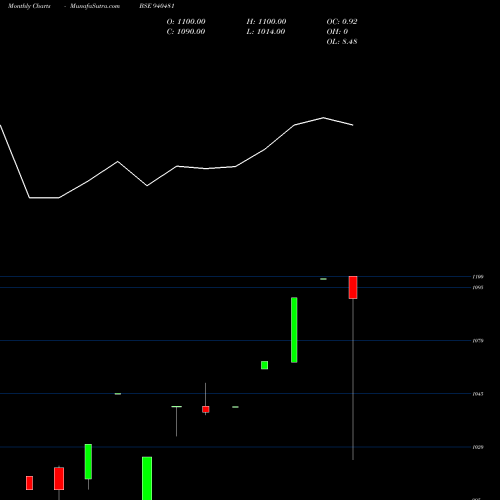Click the 1079 price axis label
Viewport: 500px width, 500px height.
(478, 341)
